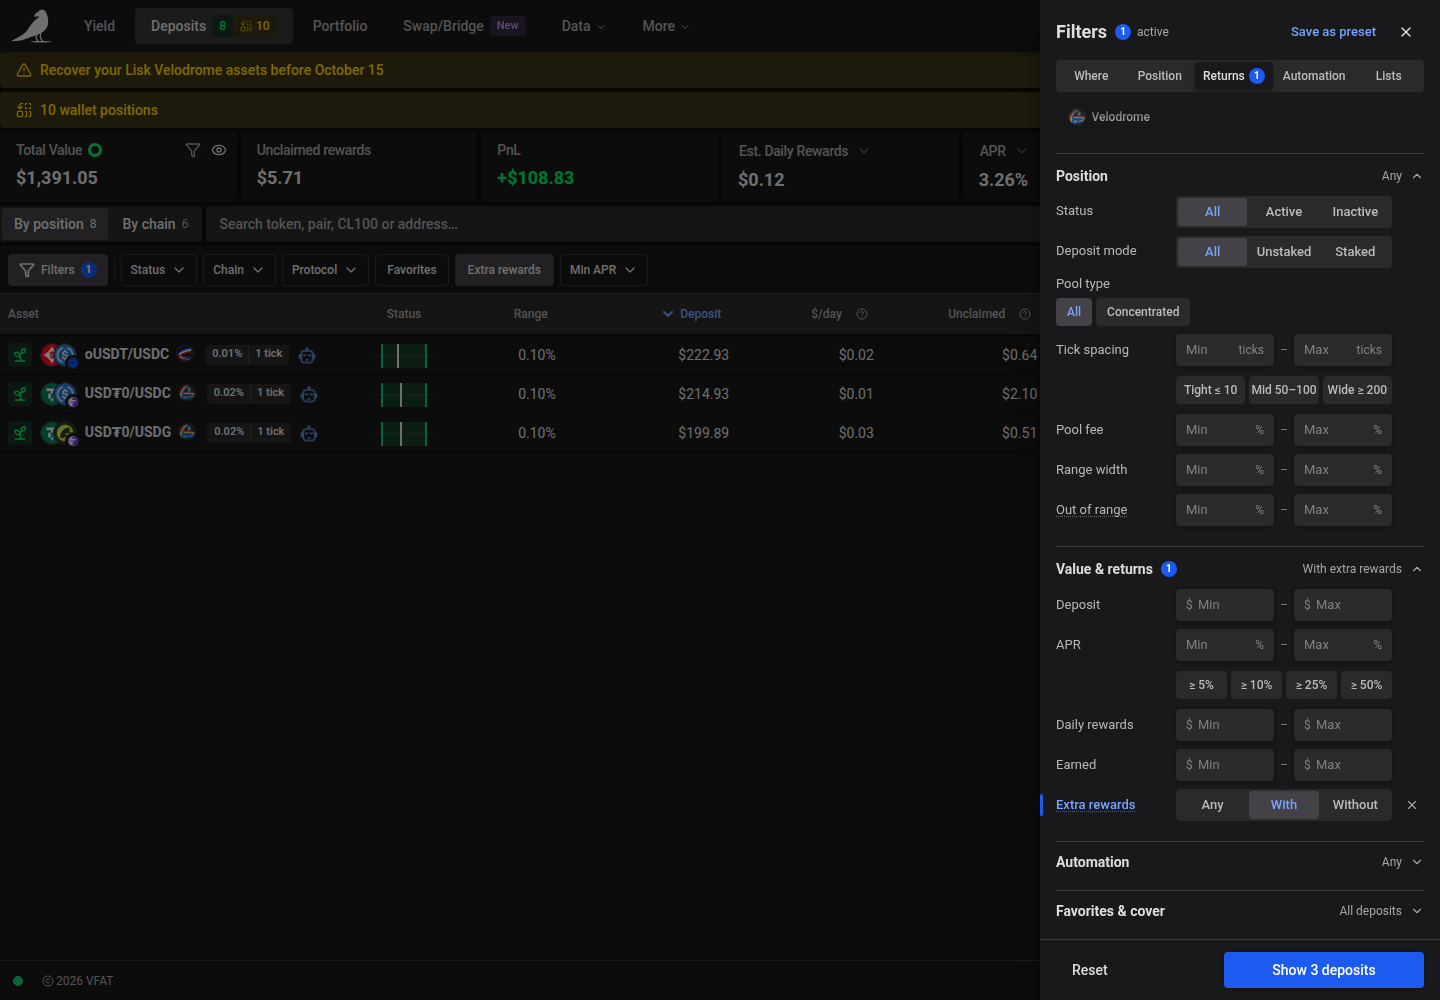1440x1000 pixels.
Task: Set Extra rewards to Any
Action: point(1213,805)
